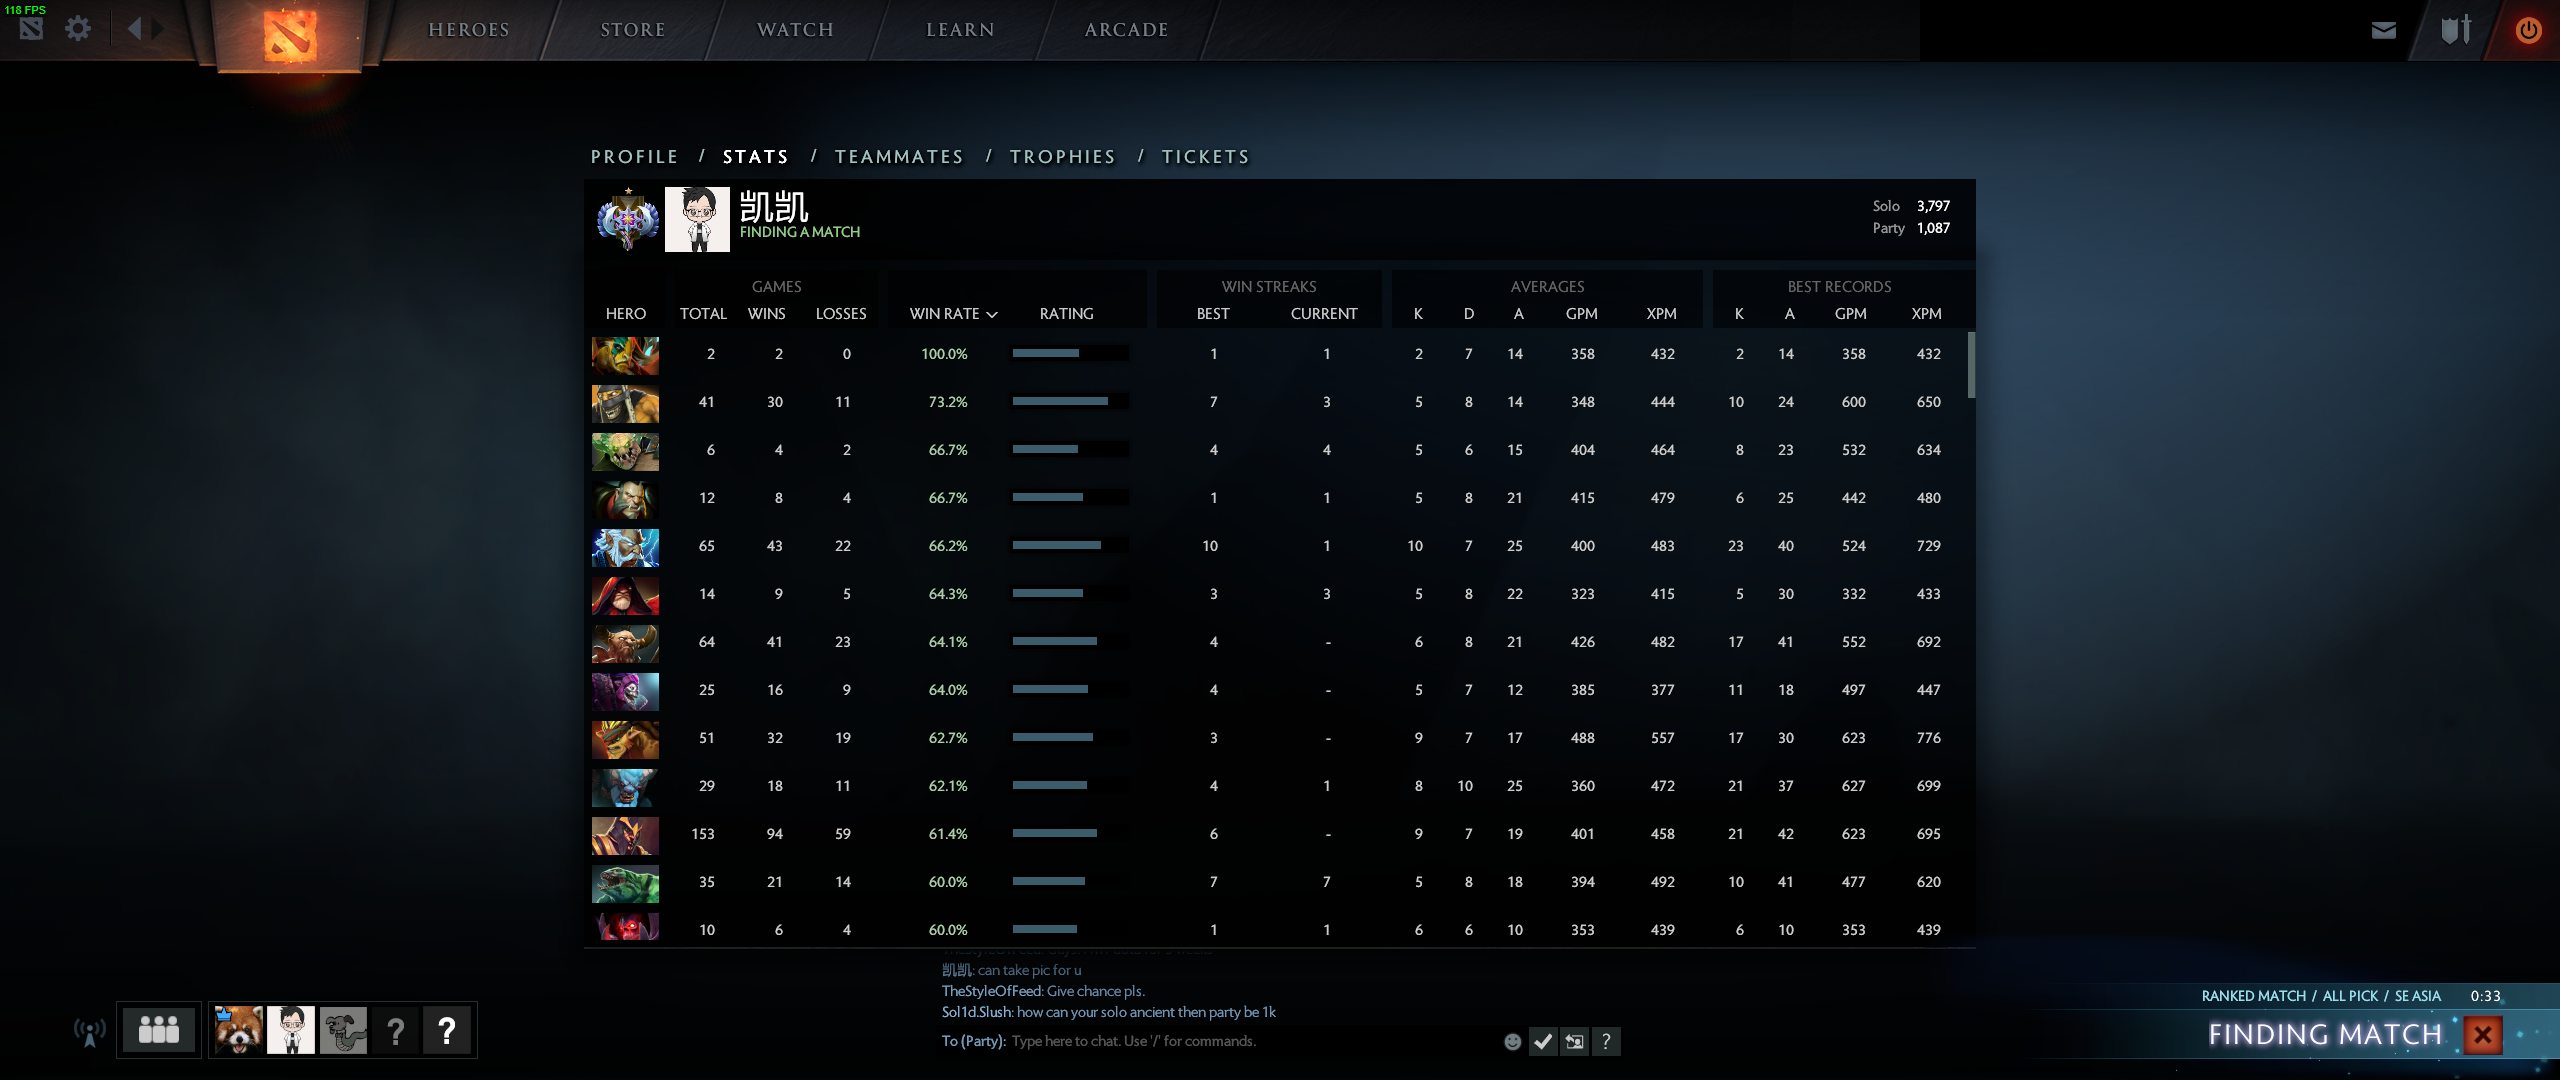Select the hero portrait with 65 total games
This screenshot has height=1080, width=2560.
click(x=625, y=547)
